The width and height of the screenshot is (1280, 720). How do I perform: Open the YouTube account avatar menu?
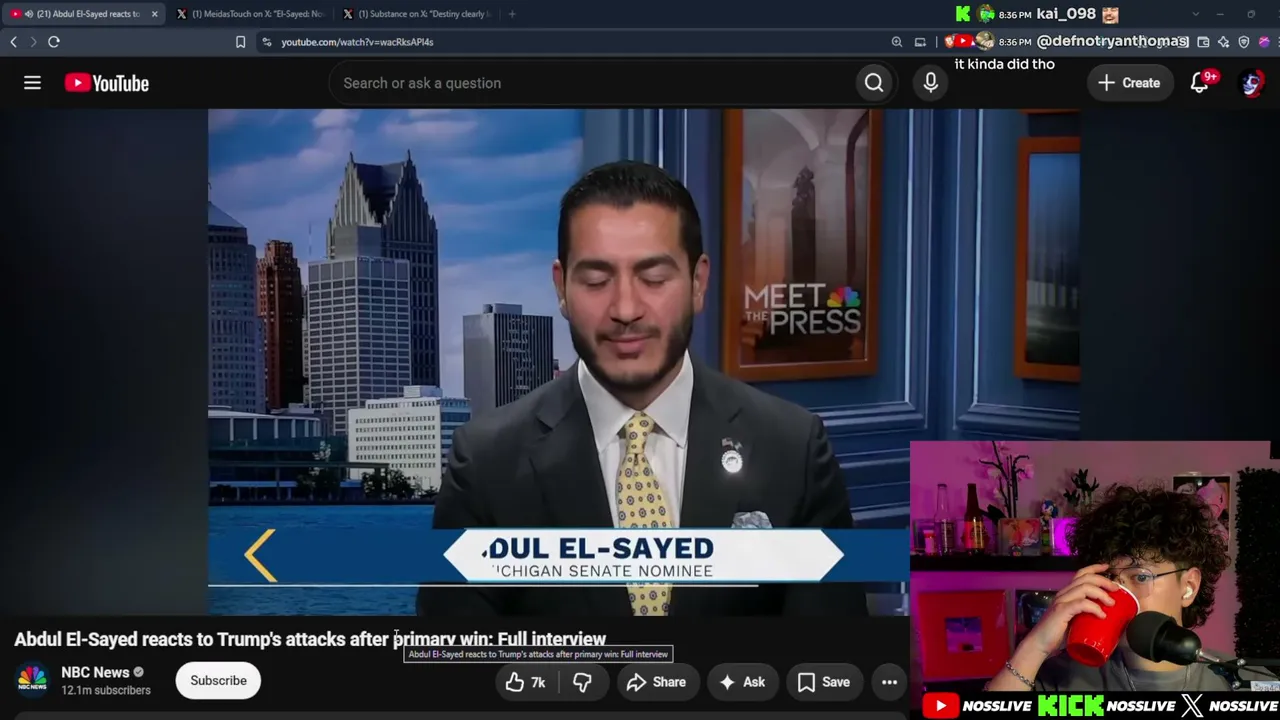tap(1251, 83)
